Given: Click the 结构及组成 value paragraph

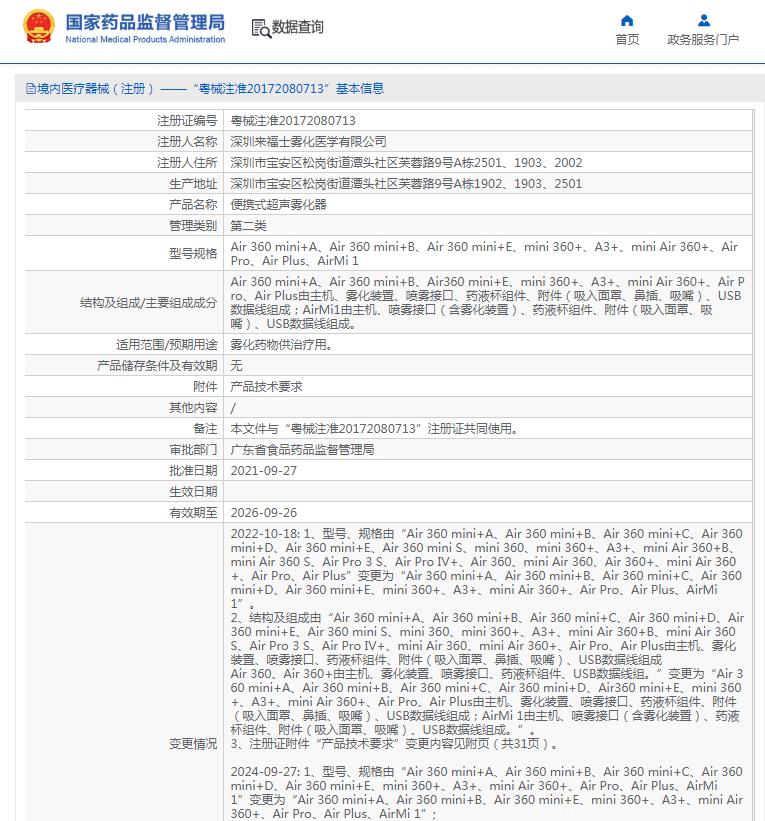Looking at the screenshot, I should [x=487, y=303].
